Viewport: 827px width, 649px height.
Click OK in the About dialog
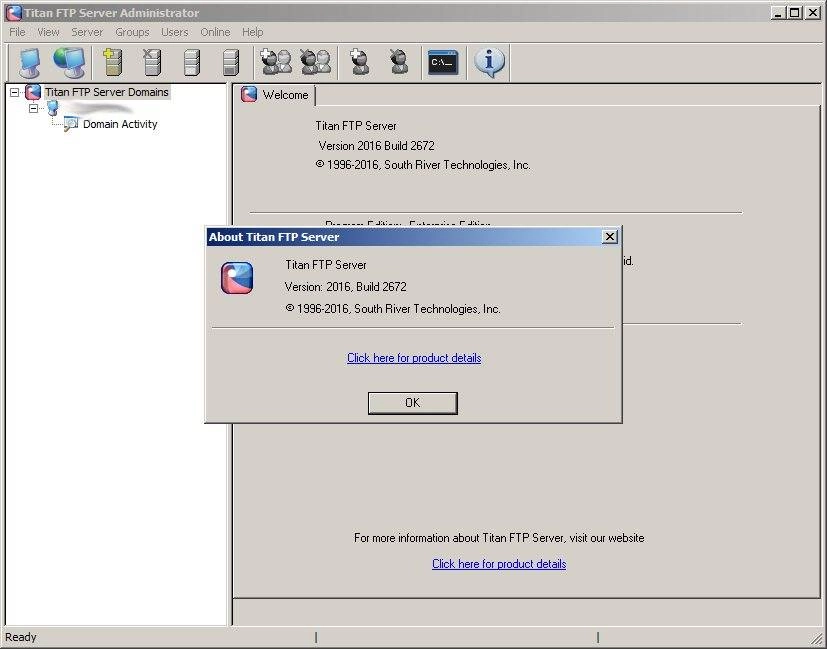click(412, 403)
